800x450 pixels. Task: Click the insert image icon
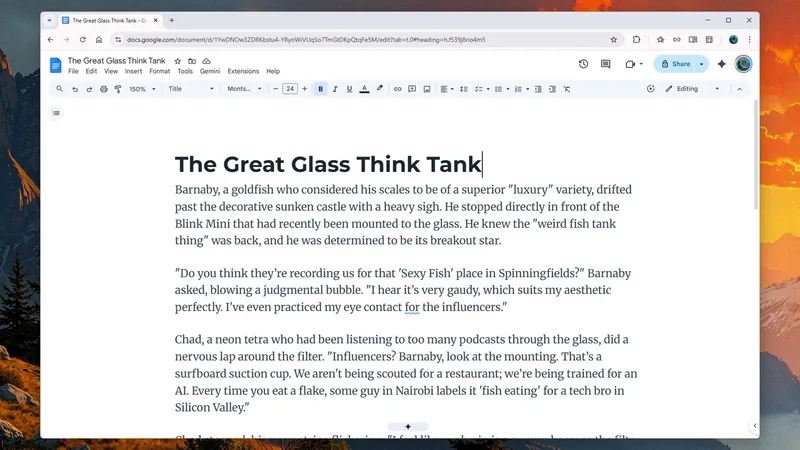(x=427, y=89)
